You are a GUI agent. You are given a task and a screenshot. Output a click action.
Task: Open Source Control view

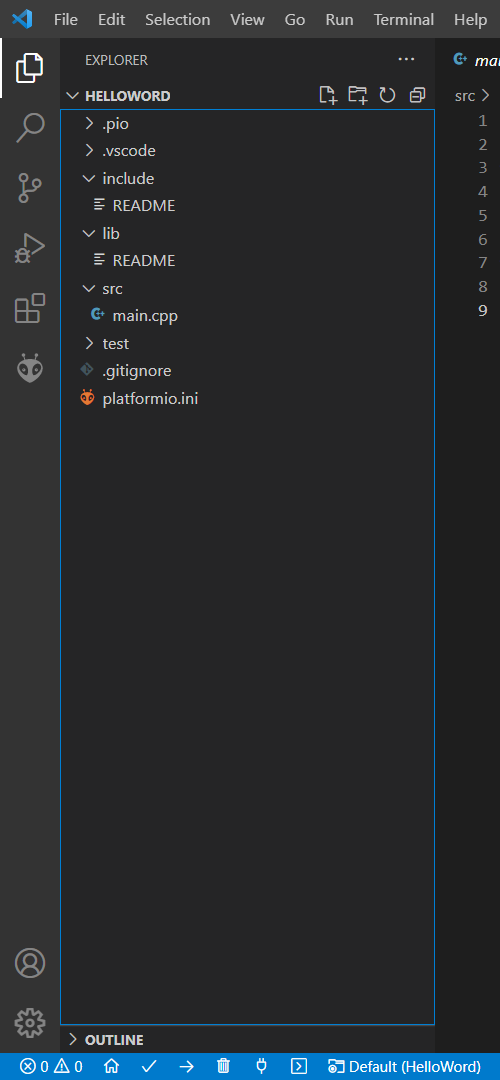(30, 187)
